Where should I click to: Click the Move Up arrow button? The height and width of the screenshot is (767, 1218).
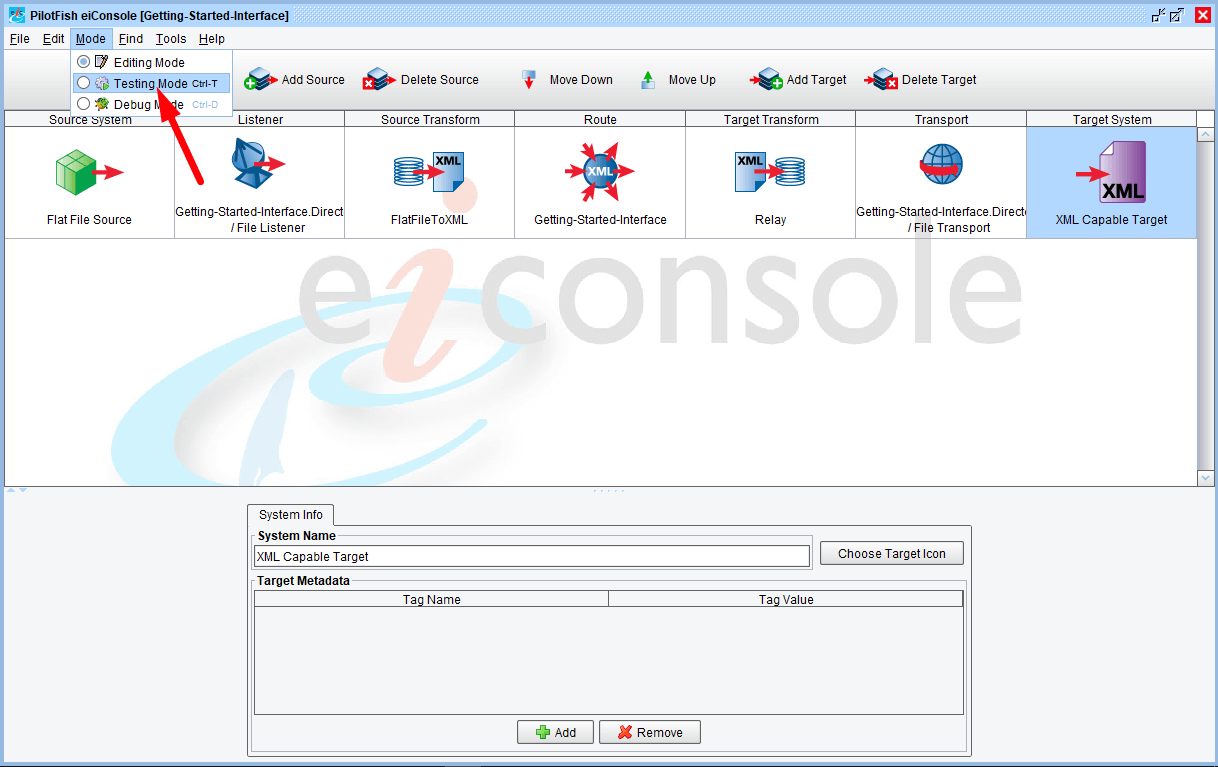pyautogui.click(x=679, y=80)
